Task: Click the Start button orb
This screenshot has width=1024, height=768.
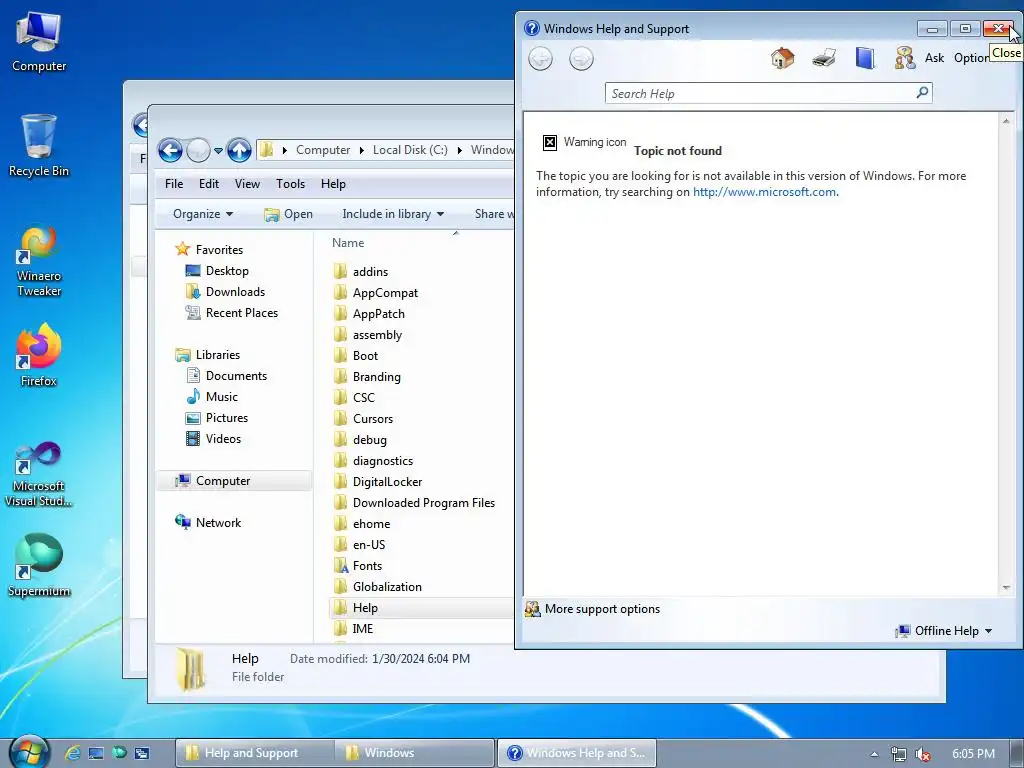Action: (29, 753)
